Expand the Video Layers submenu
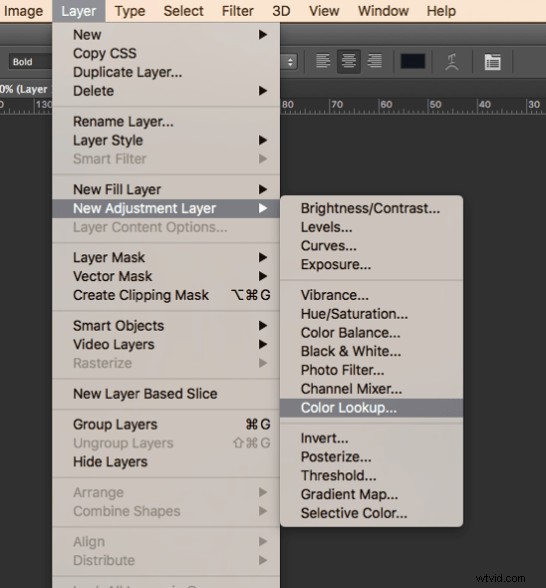Screen dimensions: 546x588 [166, 344]
